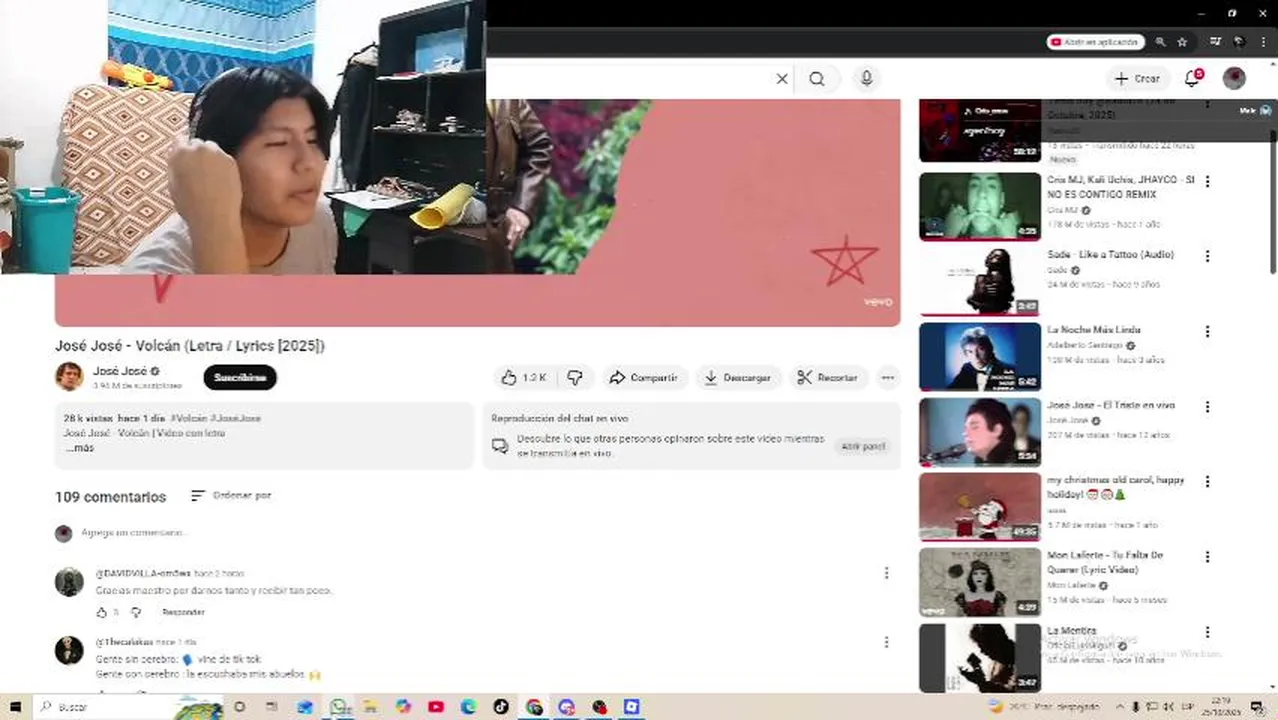
Task: Click the zoom magnifier icon in address bar
Action: (1160, 42)
